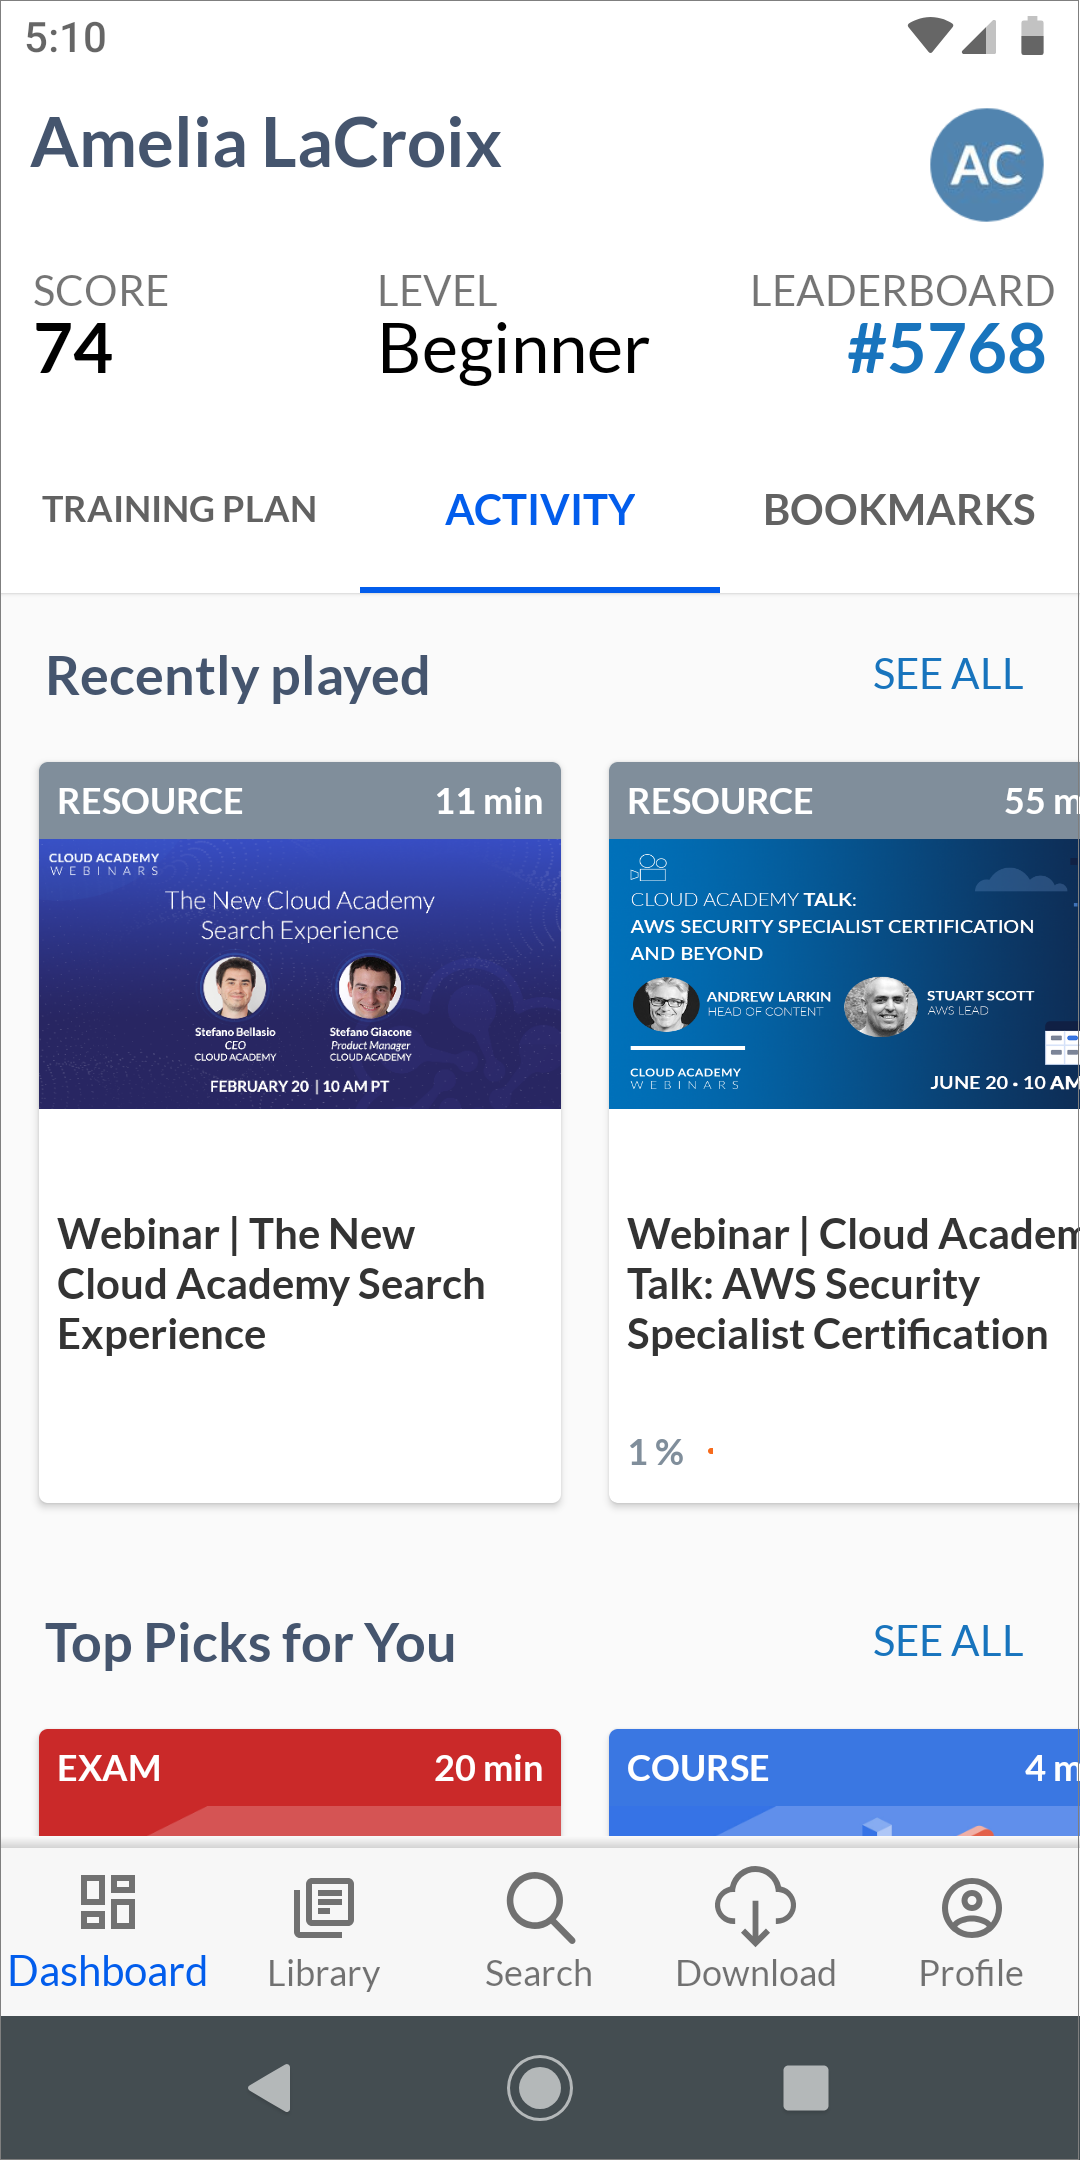Tap the Top Picks for You heading
The image size is (1080, 2160).
click(x=250, y=1643)
